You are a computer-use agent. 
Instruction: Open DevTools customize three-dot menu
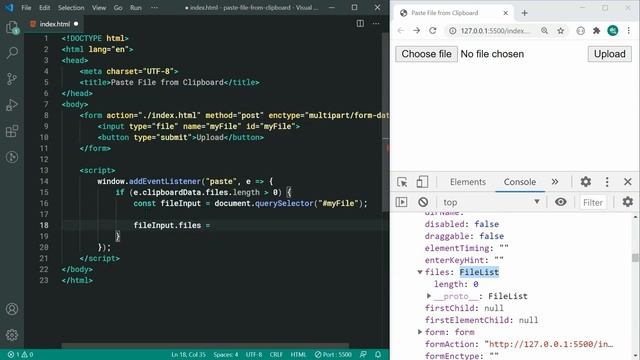click(x=607, y=182)
